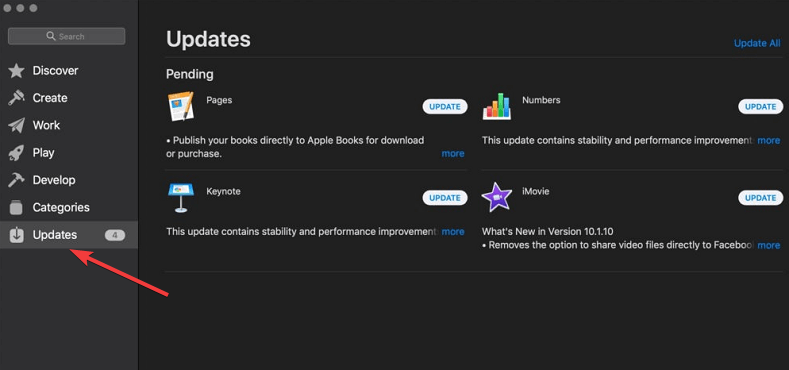Click the Develop hammer icon

click(16, 180)
